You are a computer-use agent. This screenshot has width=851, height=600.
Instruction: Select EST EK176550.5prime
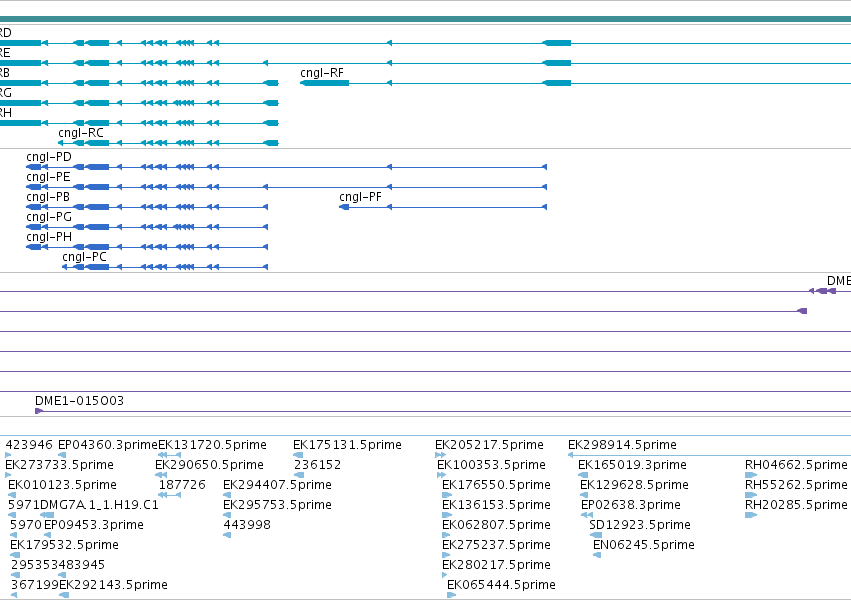[497, 485]
